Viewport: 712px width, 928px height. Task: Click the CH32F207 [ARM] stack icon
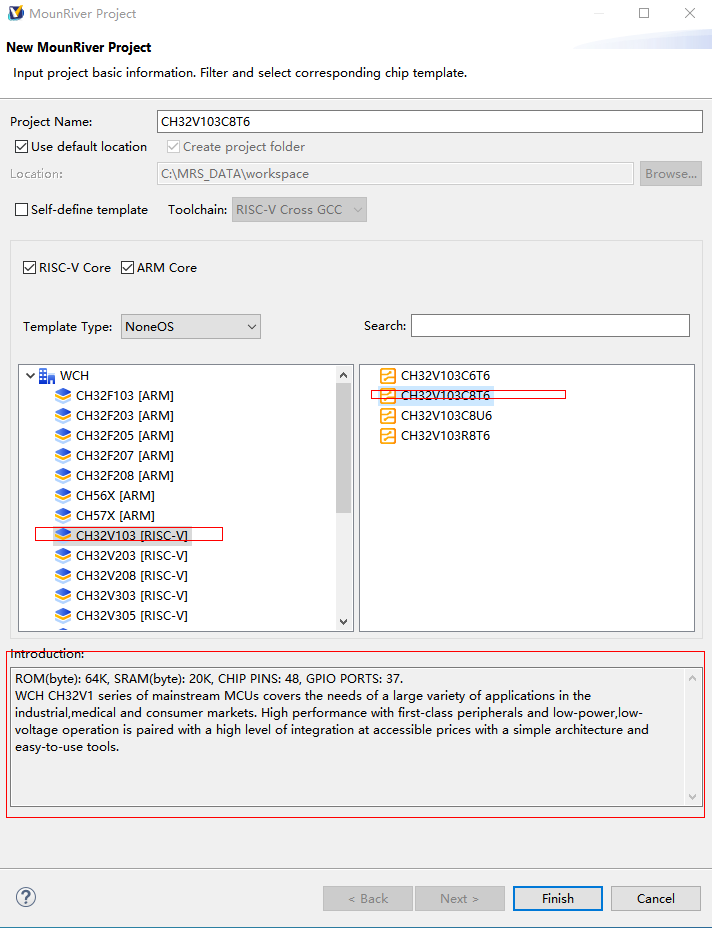click(x=63, y=456)
